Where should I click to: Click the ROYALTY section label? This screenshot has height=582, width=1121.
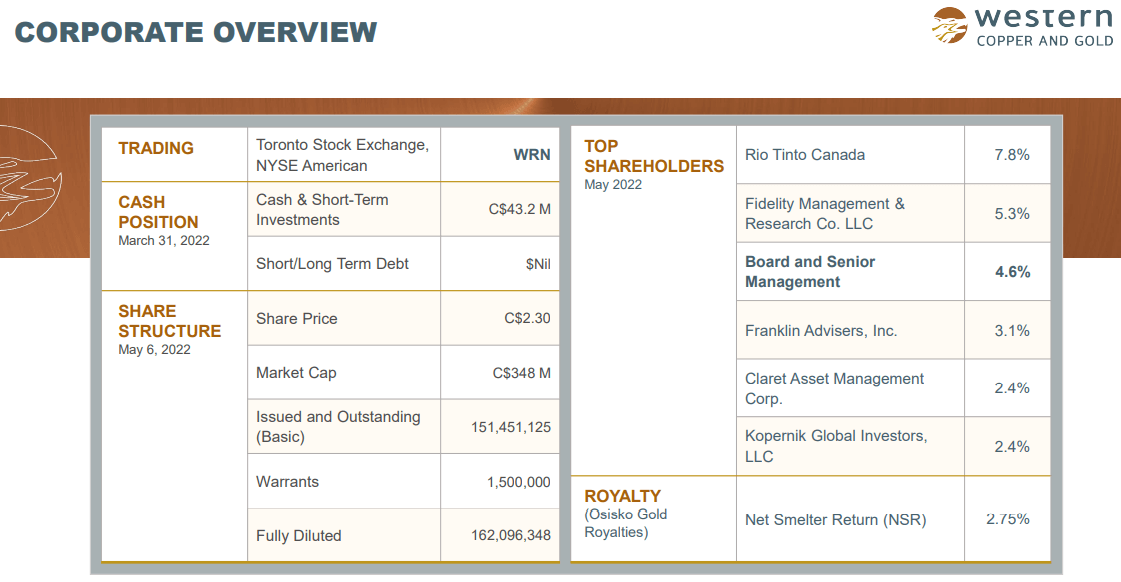[x=622, y=496]
